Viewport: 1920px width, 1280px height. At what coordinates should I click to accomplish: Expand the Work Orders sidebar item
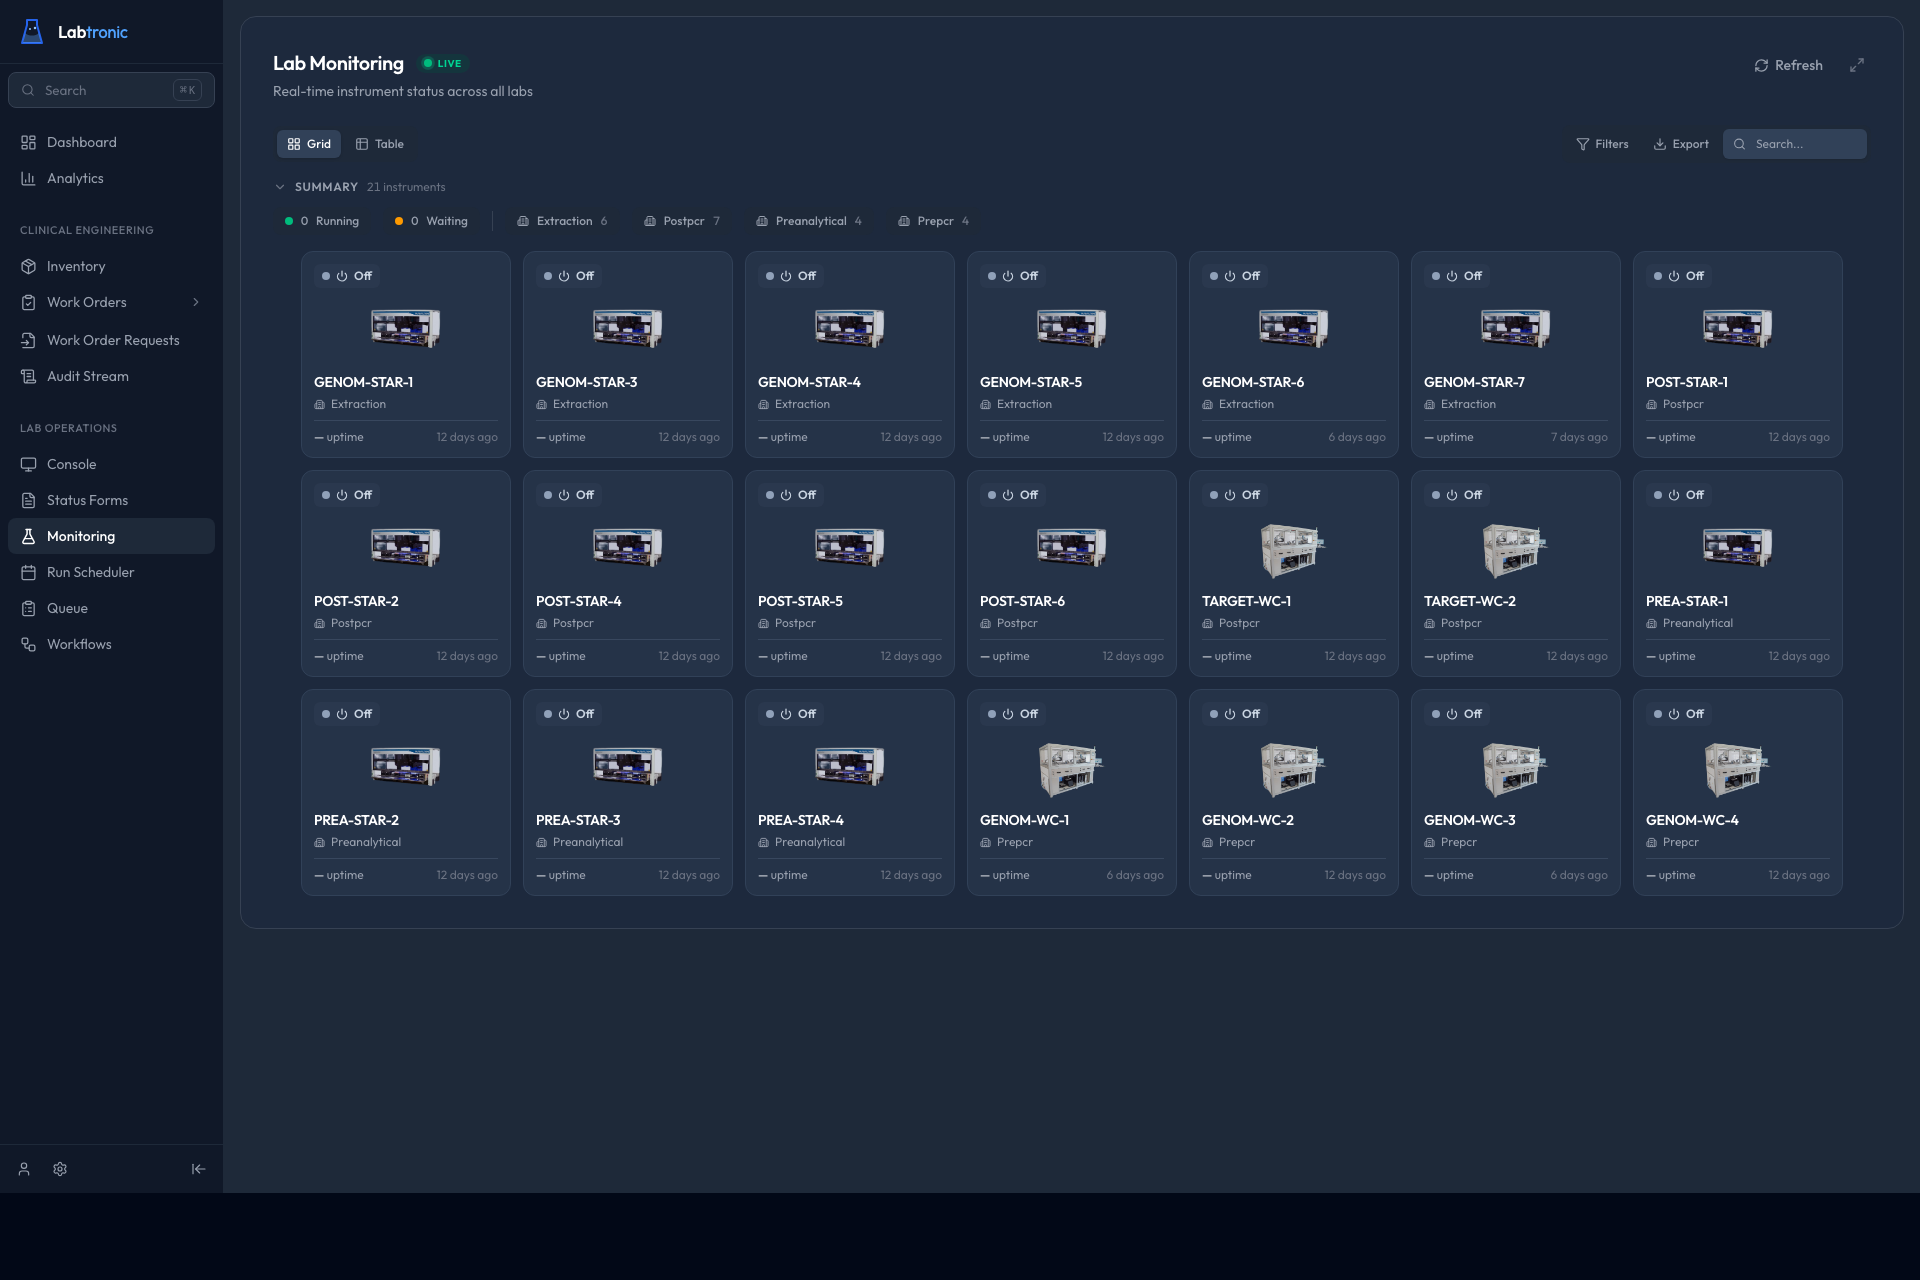pos(196,302)
